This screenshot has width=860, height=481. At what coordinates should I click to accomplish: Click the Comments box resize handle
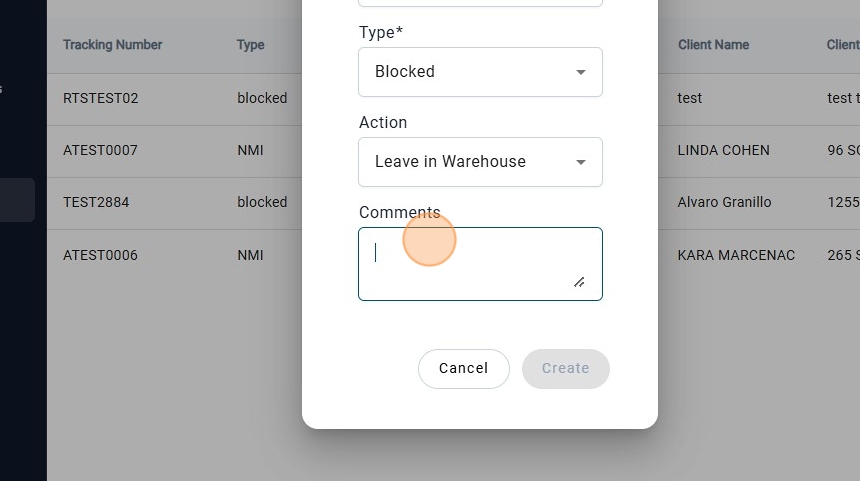(579, 282)
